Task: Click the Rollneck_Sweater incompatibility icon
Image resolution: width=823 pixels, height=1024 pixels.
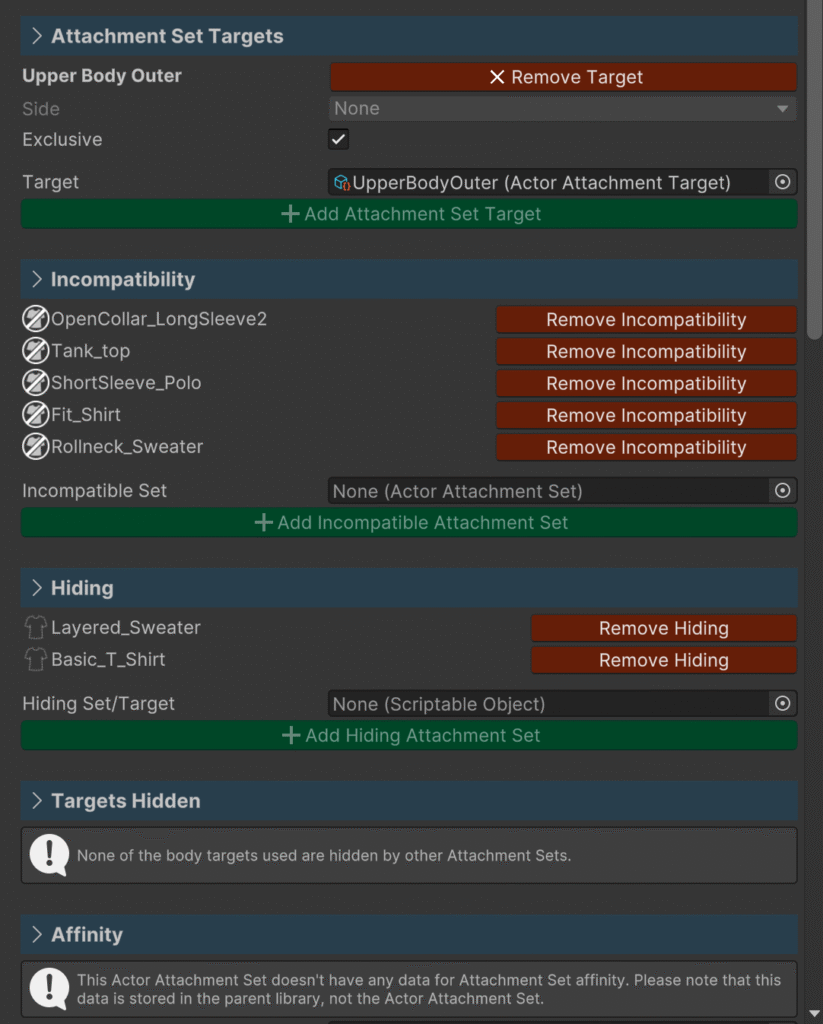Action: (x=36, y=447)
